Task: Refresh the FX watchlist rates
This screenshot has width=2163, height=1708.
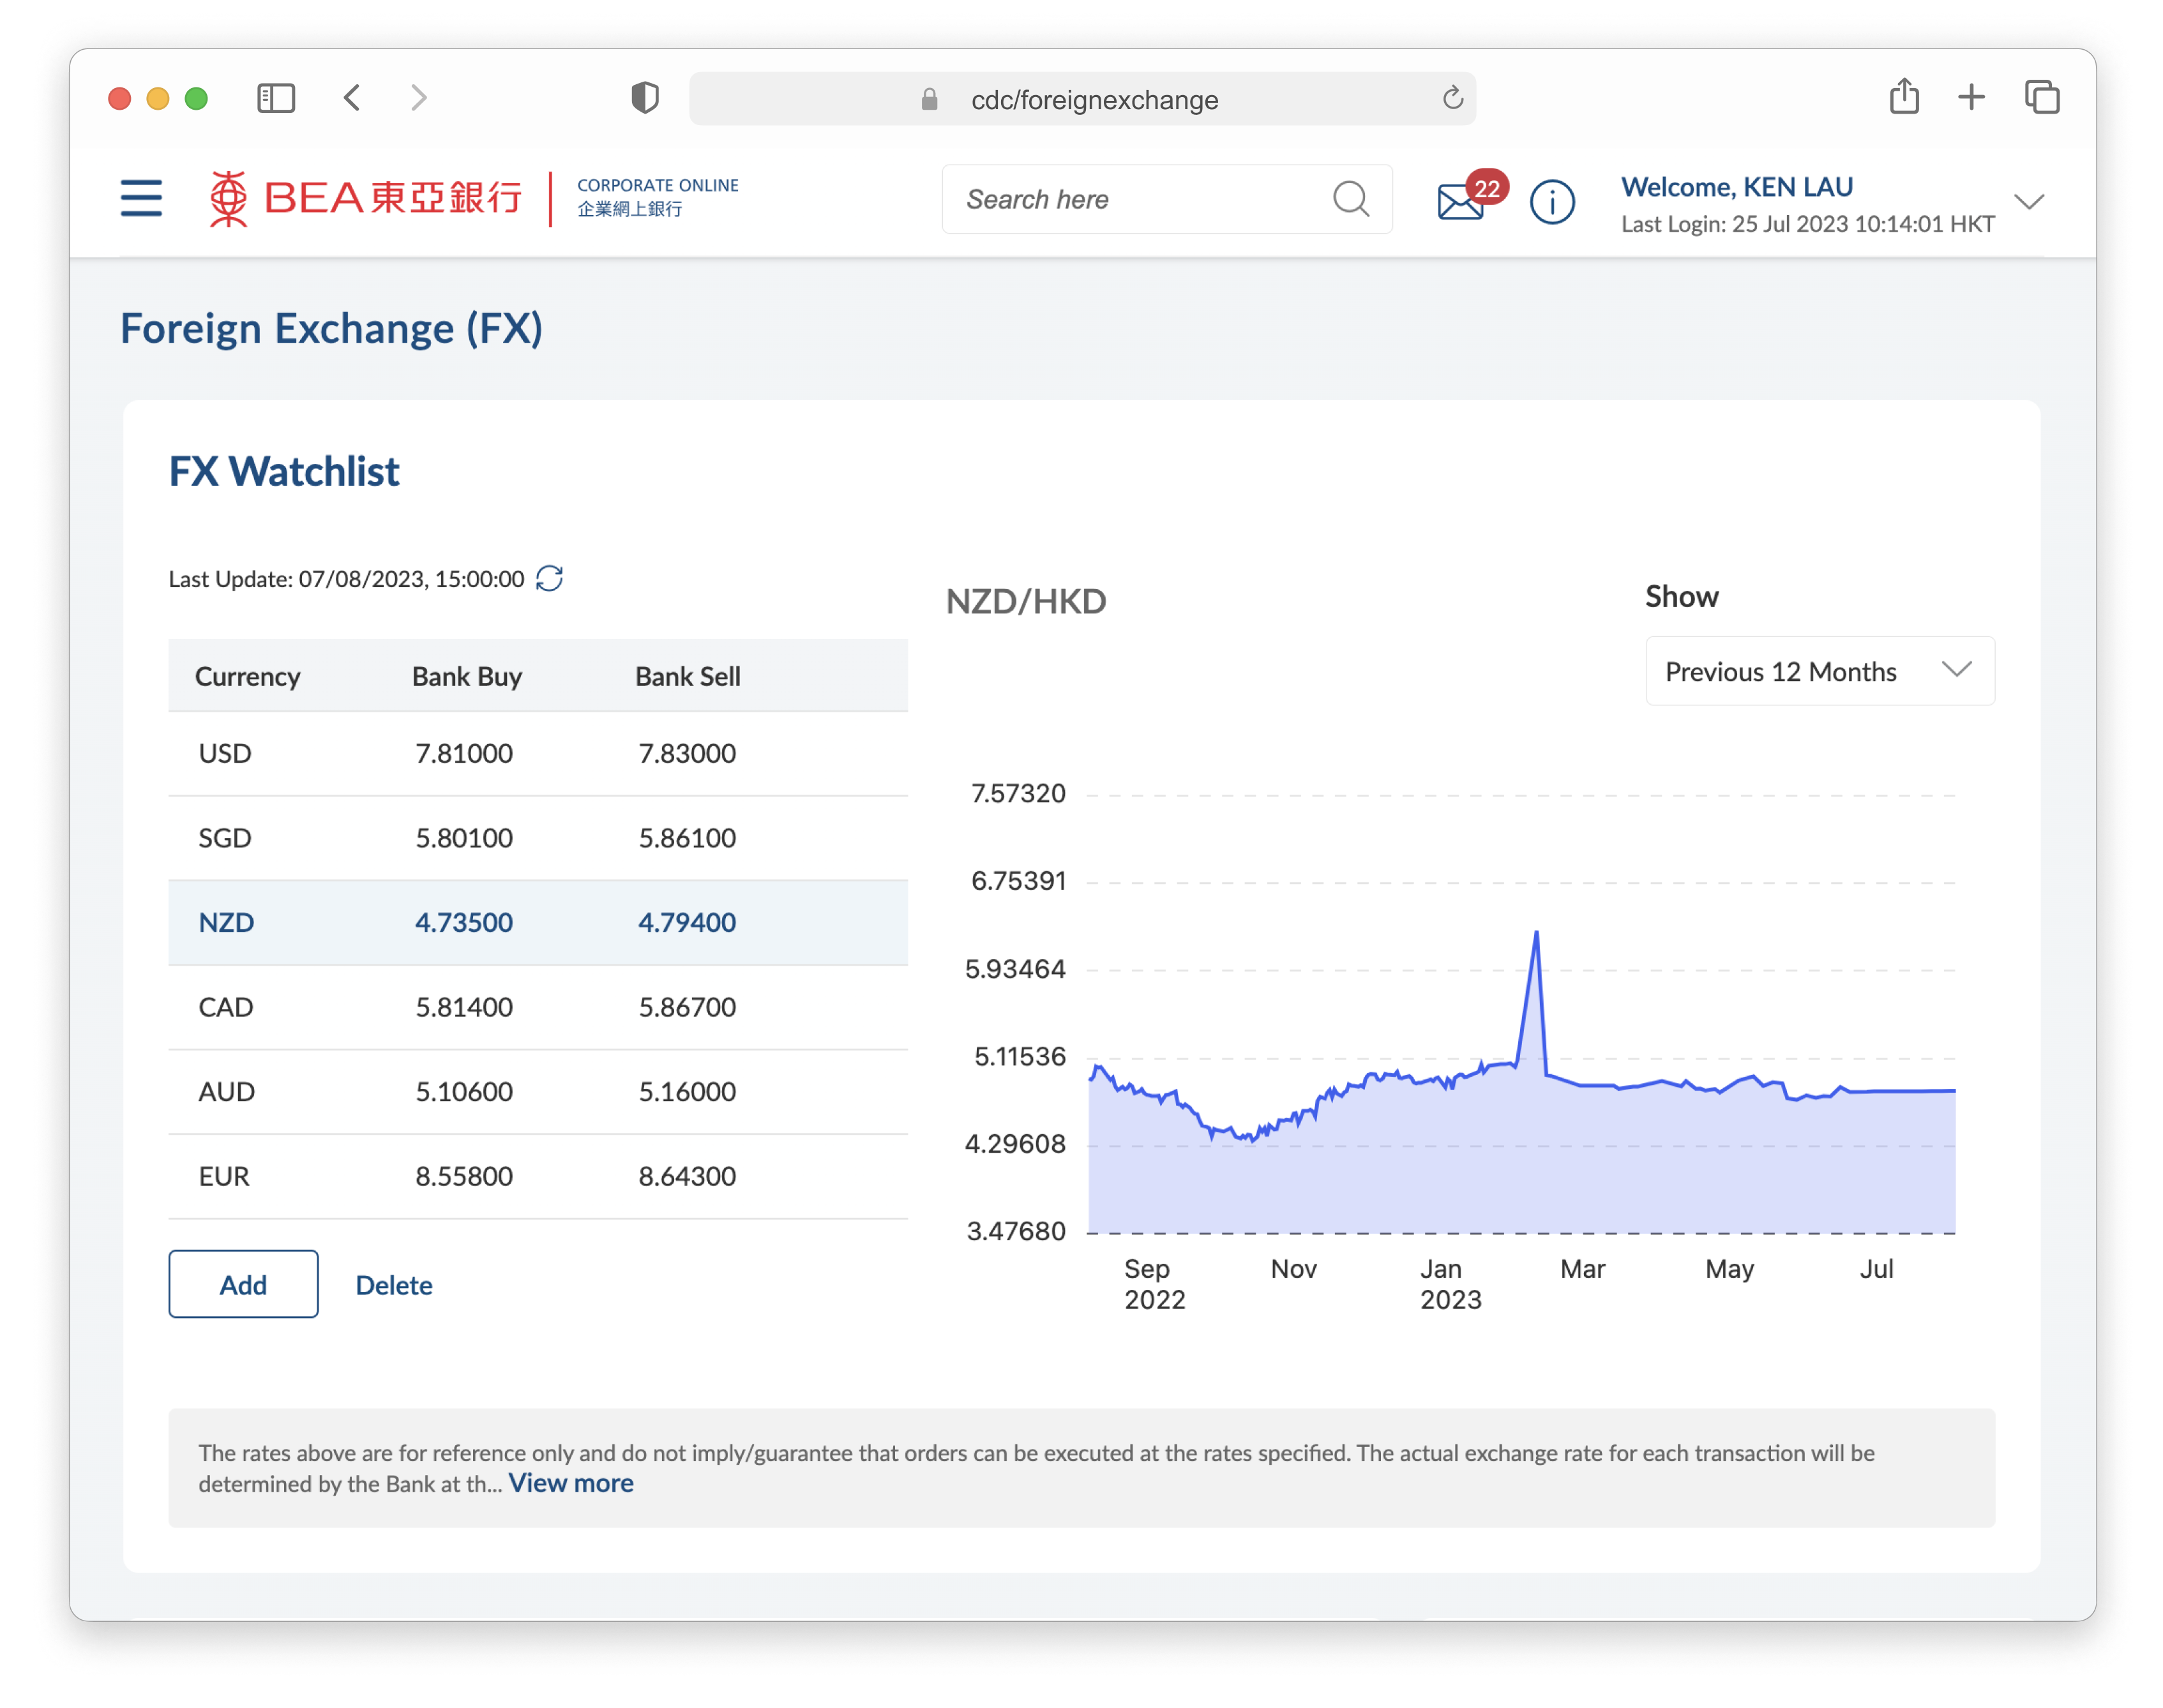Action: (549, 579)
